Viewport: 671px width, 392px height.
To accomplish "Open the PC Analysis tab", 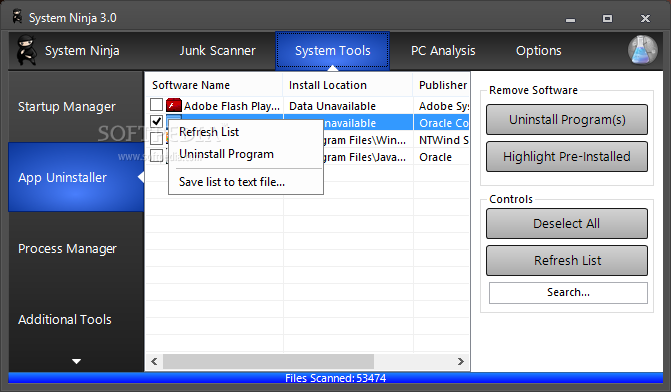I will 443,50.
